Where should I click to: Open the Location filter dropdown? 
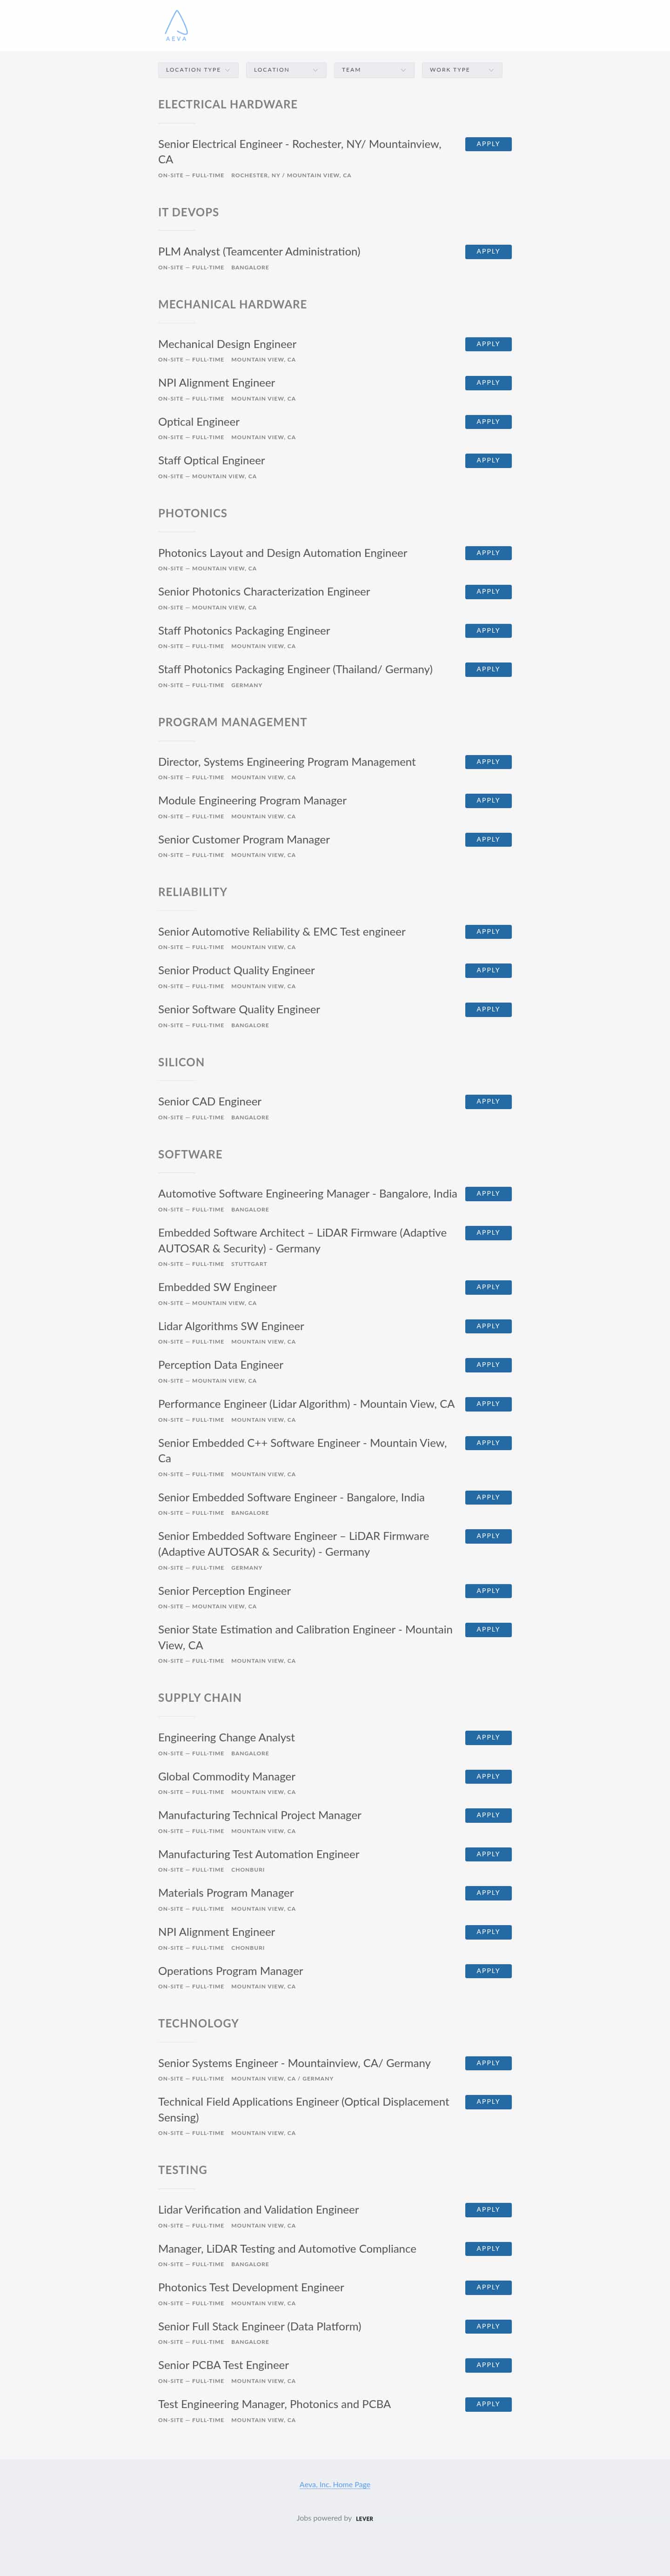286,70
